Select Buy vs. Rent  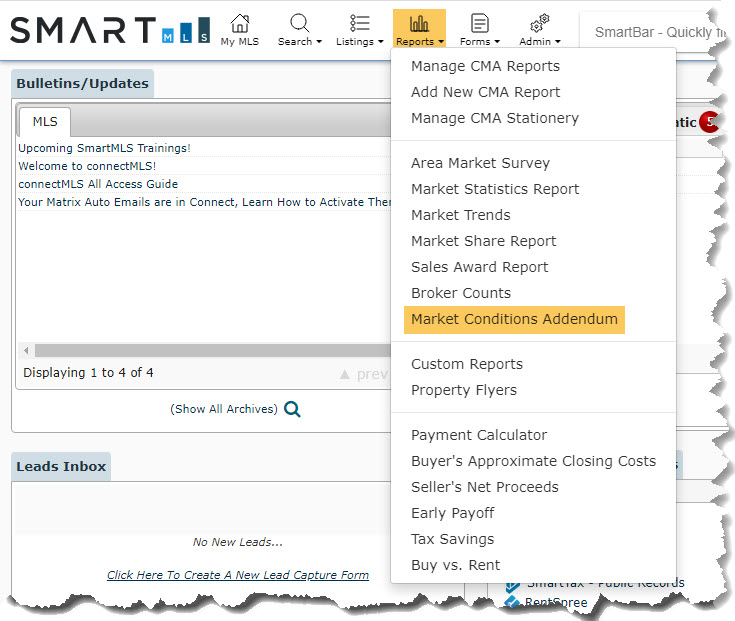pos(456,565)
